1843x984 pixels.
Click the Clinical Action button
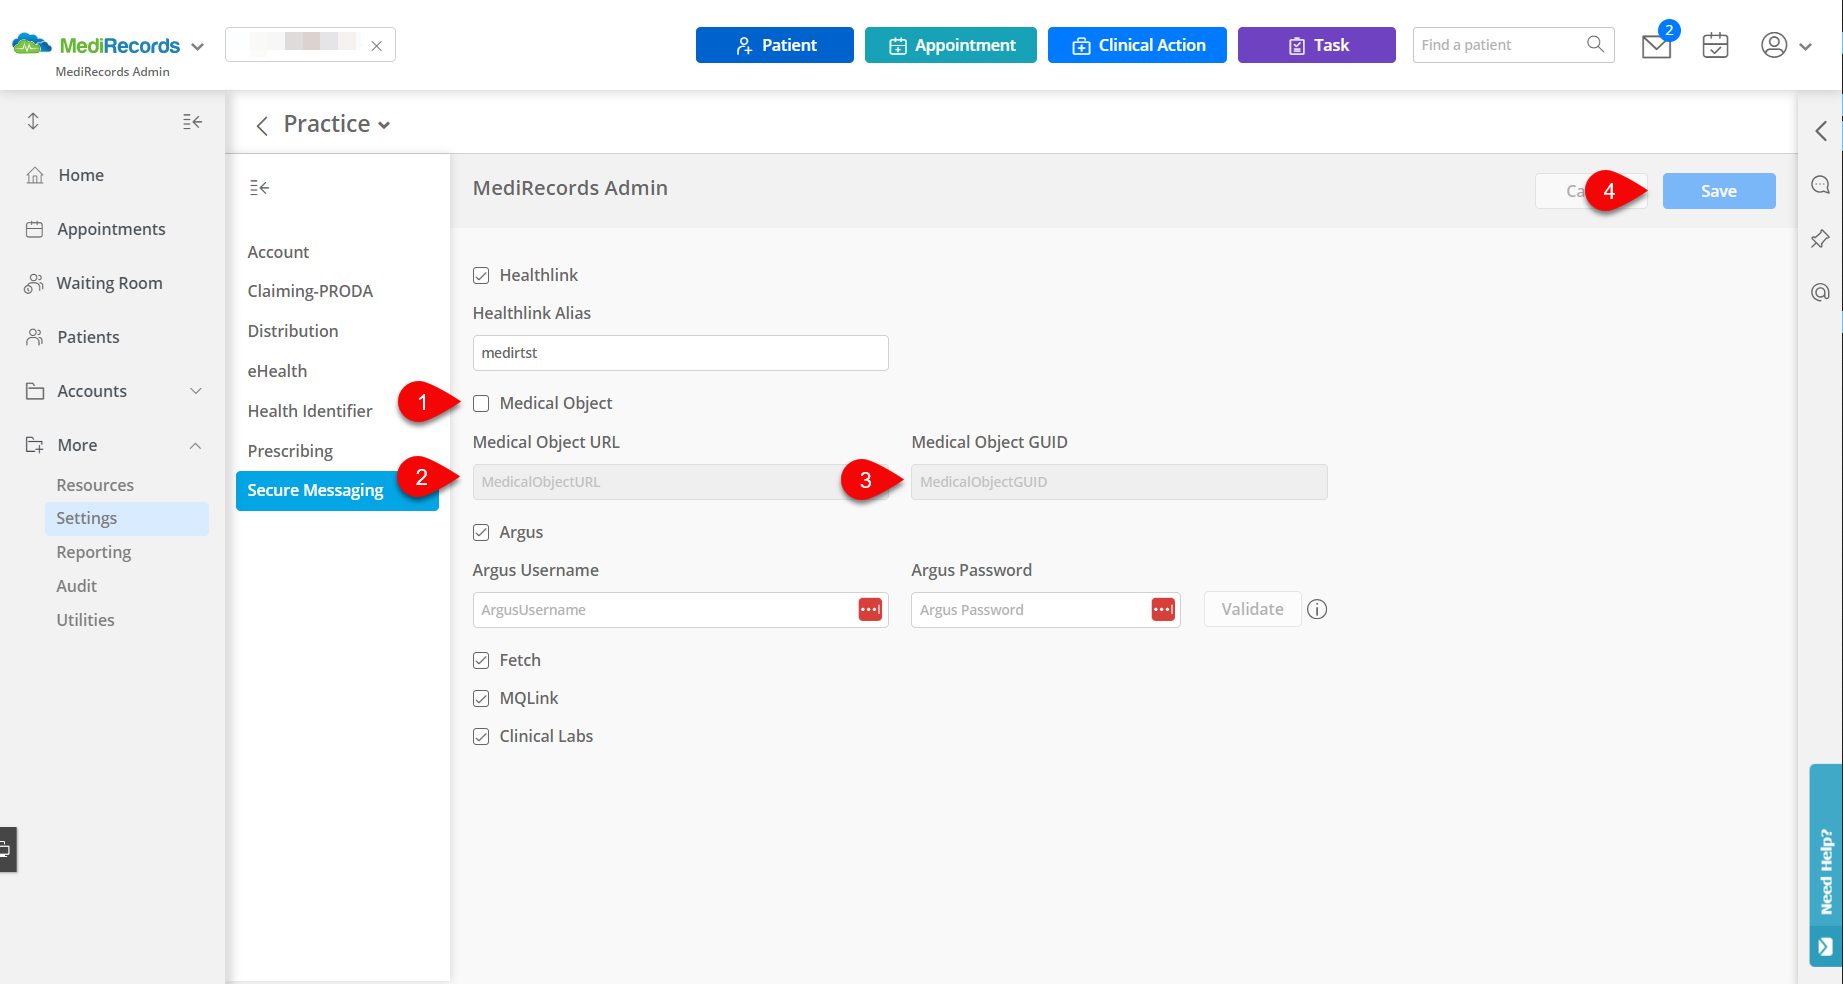[x=1137, y=45]
